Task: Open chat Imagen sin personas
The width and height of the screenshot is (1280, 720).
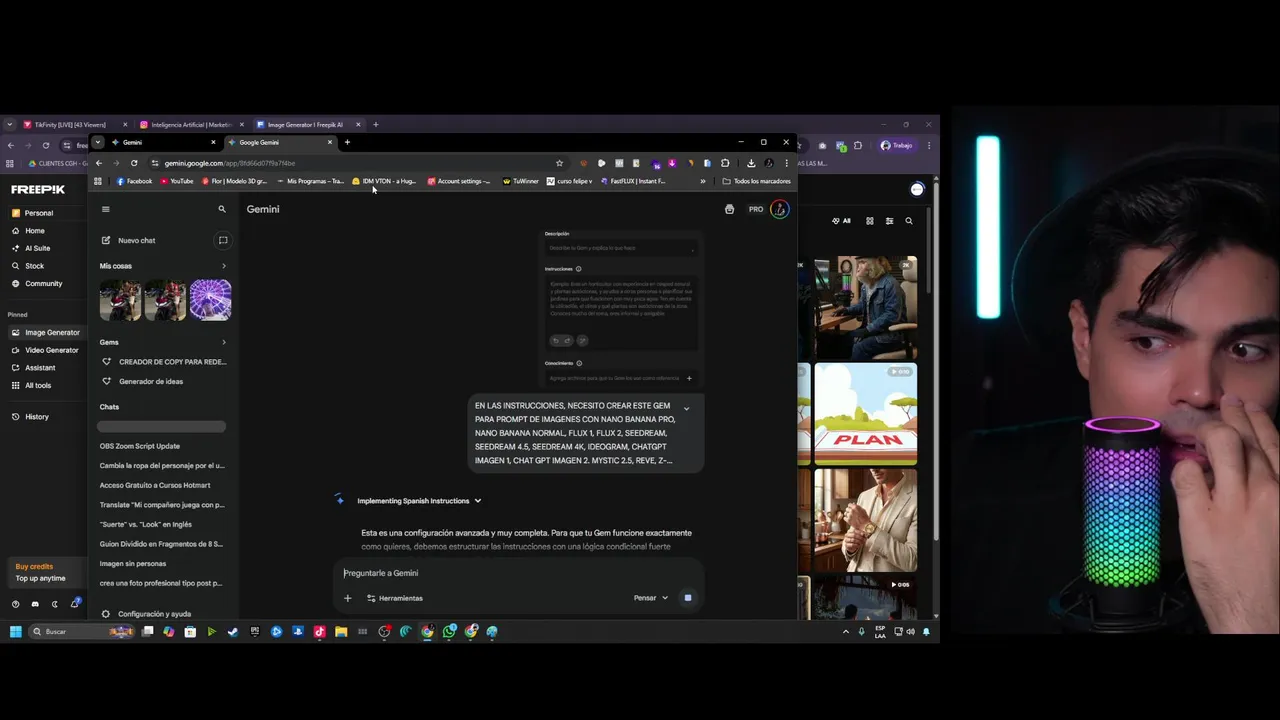Action: pos(133,563)
